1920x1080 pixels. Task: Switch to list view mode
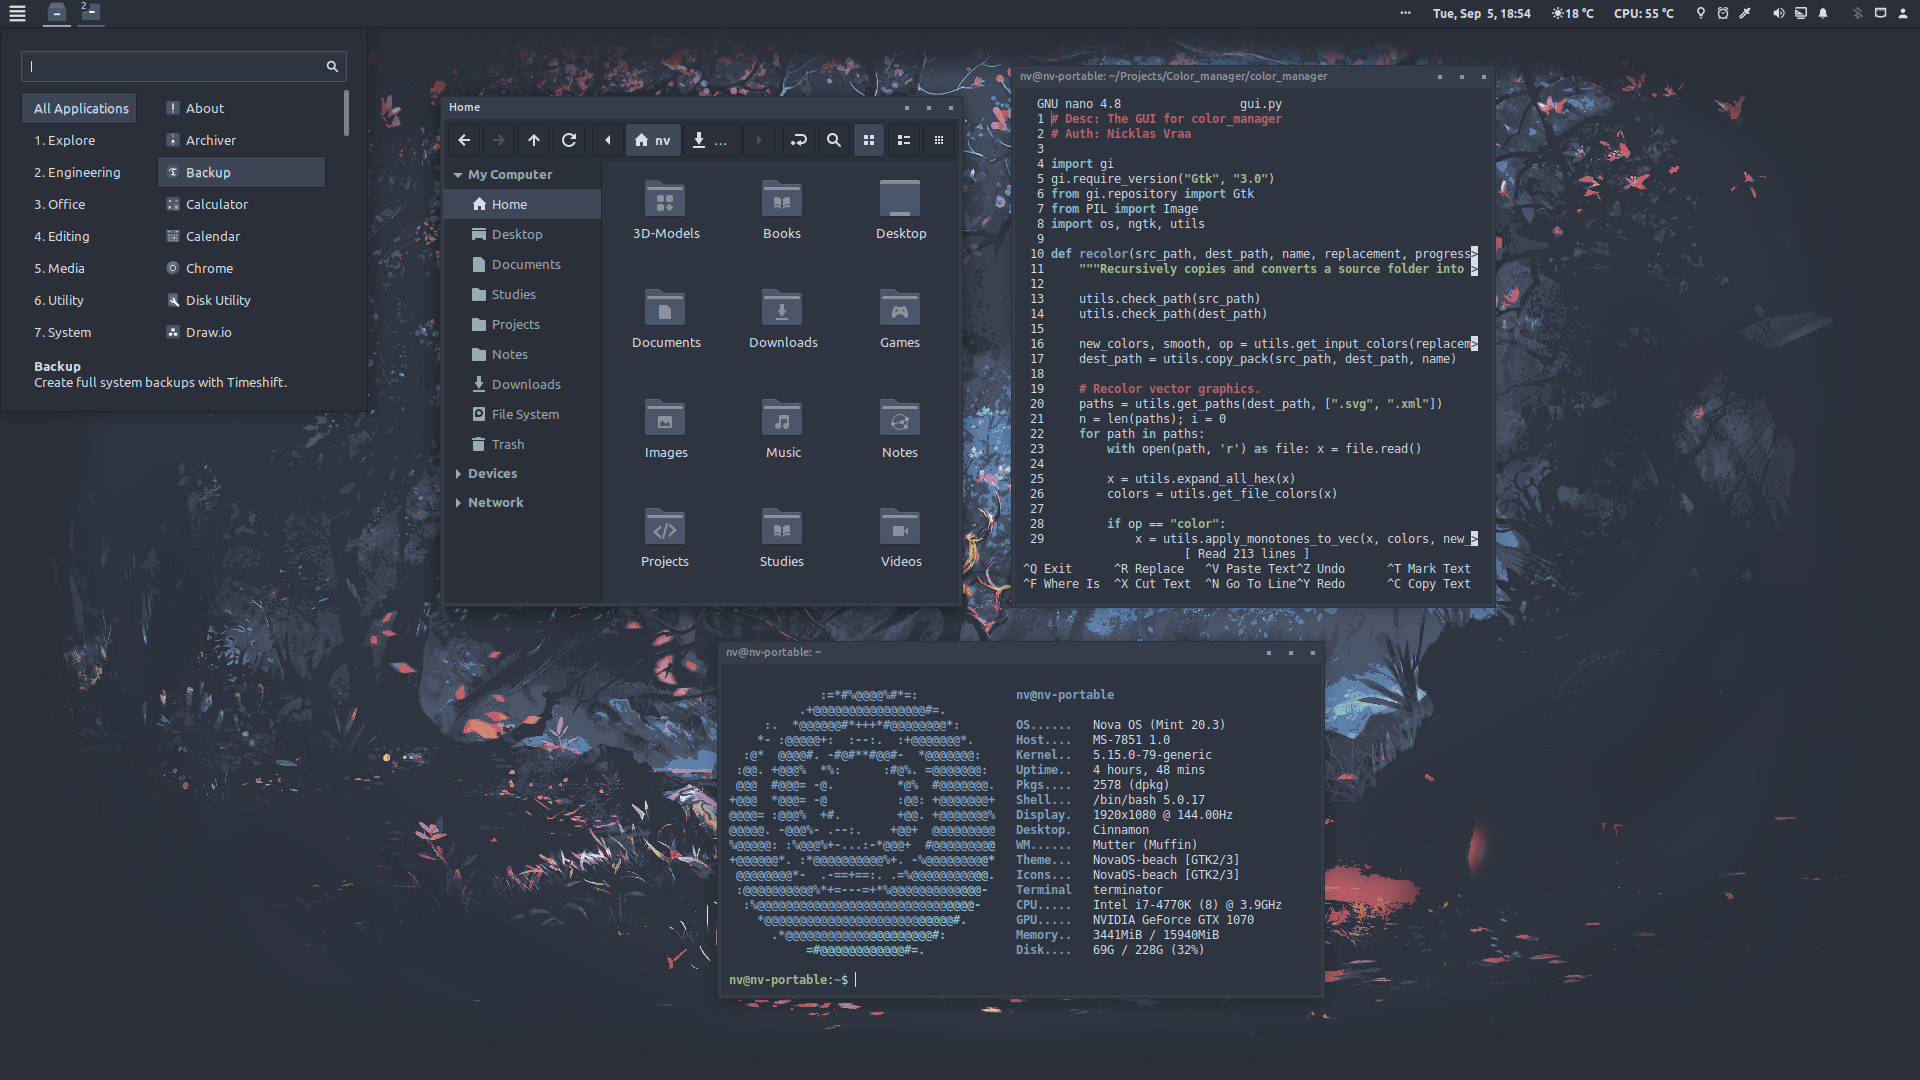[x=903, y=140]
